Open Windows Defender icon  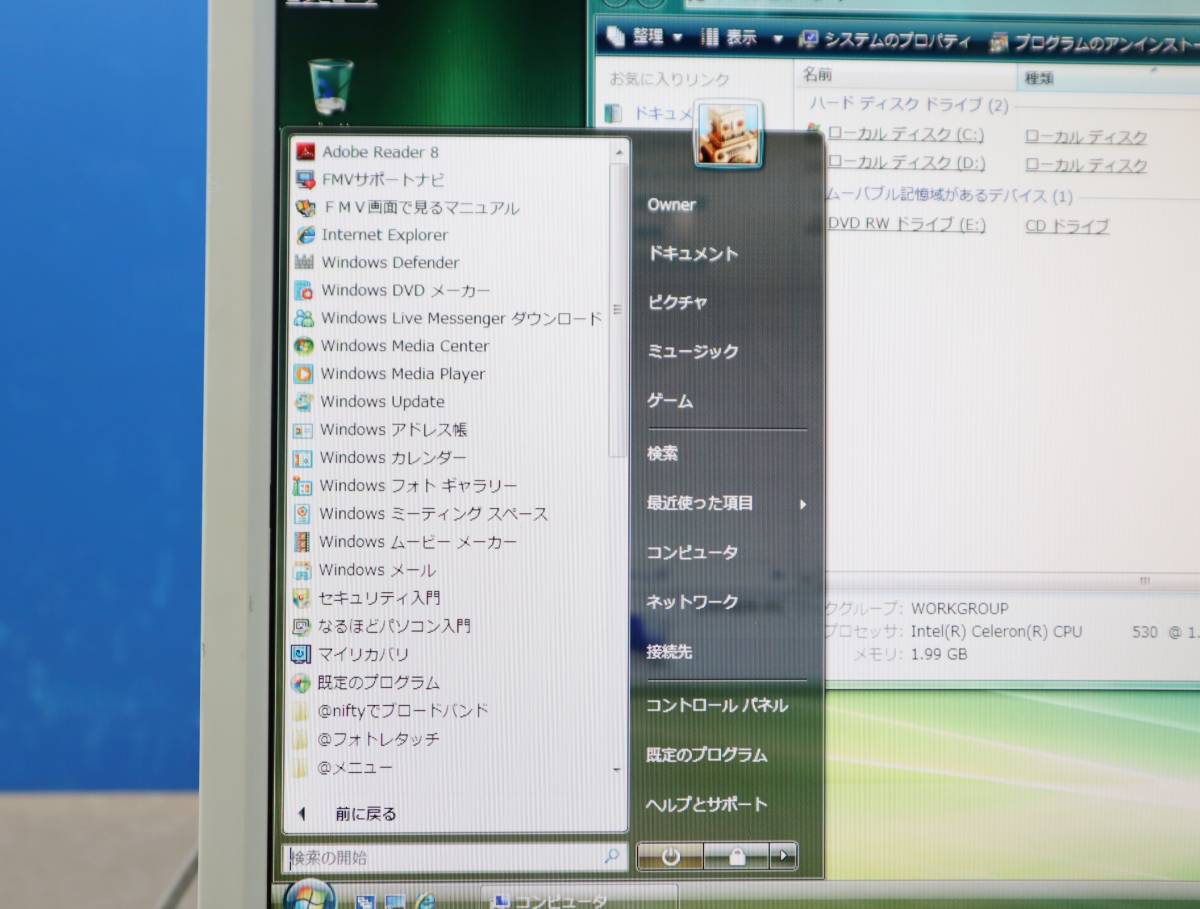305,263
